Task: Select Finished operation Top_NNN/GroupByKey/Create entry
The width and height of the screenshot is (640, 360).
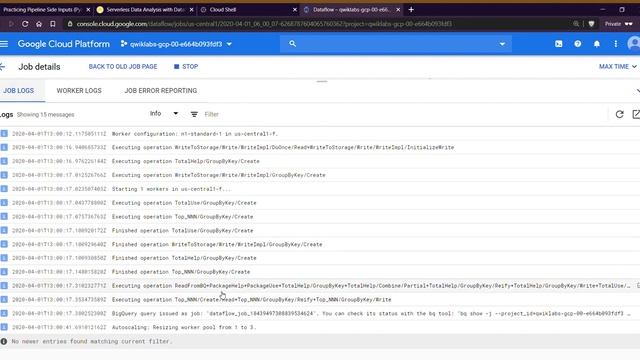Action: coord(320,272)
